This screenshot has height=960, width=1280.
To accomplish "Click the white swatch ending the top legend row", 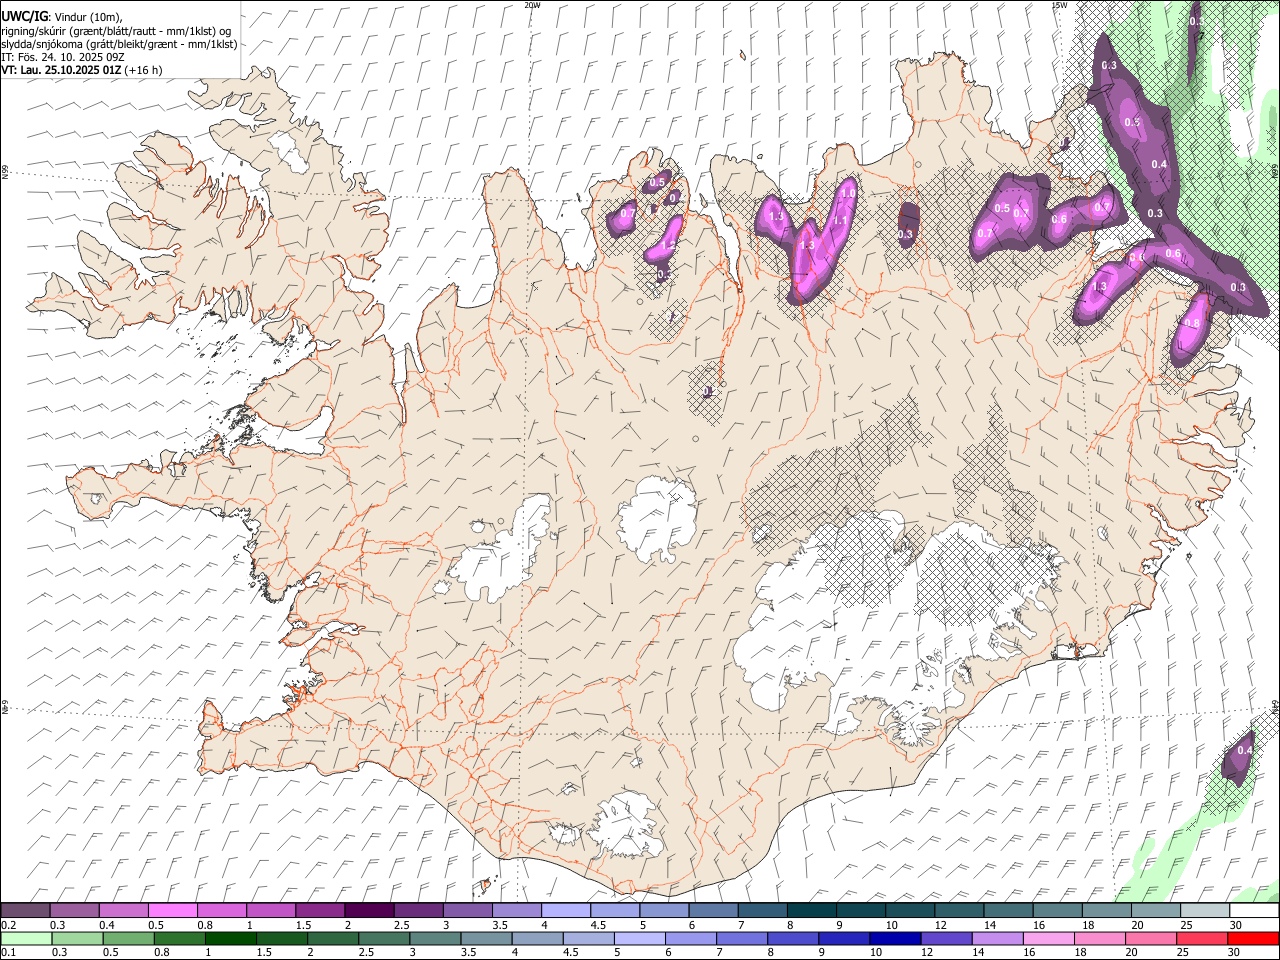I will 1253,911.
